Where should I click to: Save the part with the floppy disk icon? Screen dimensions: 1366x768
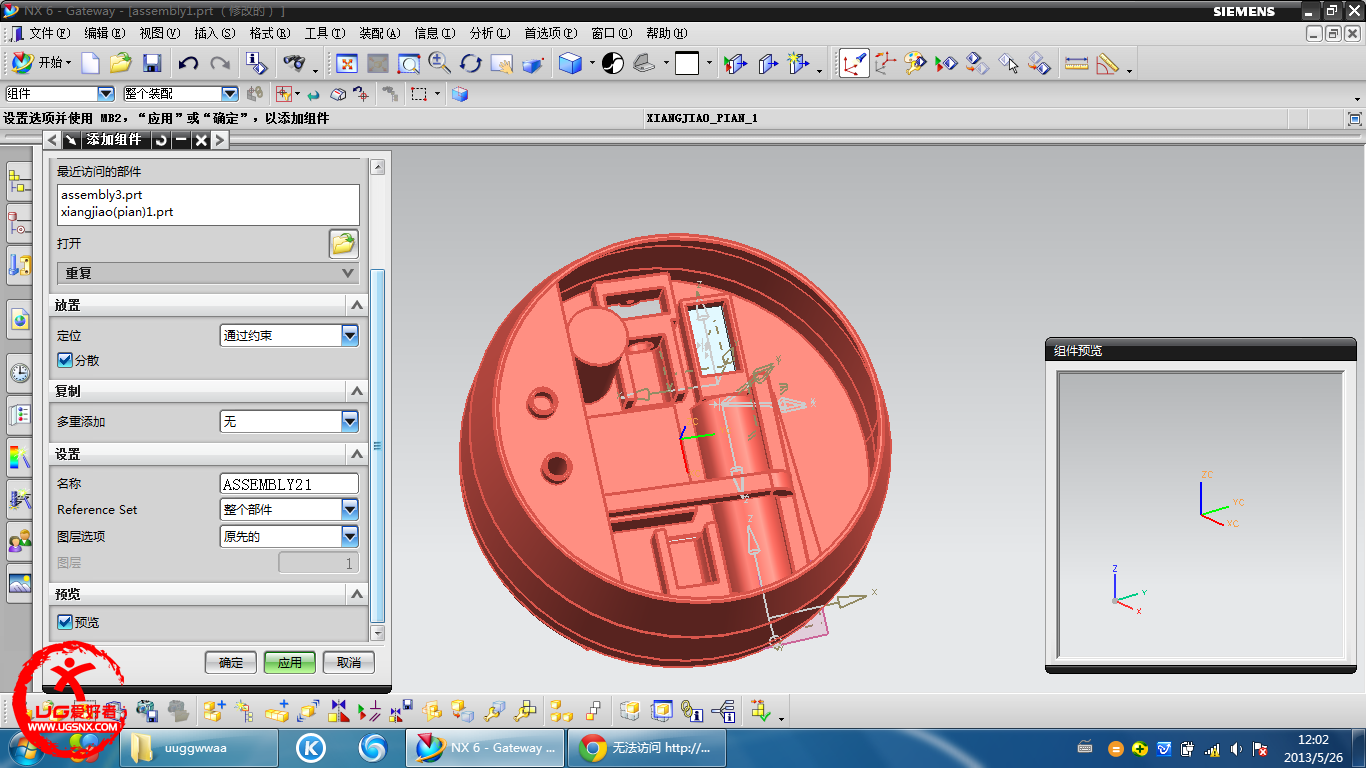[152, 63]
